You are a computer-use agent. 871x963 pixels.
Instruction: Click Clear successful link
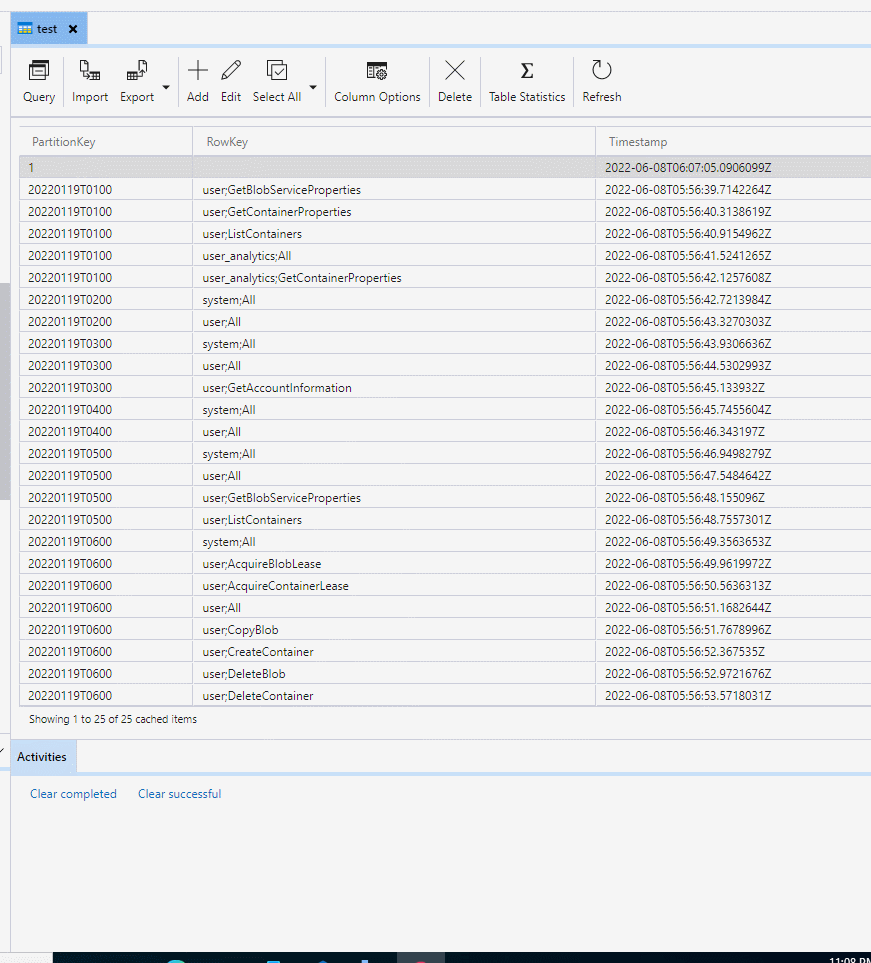179,793
